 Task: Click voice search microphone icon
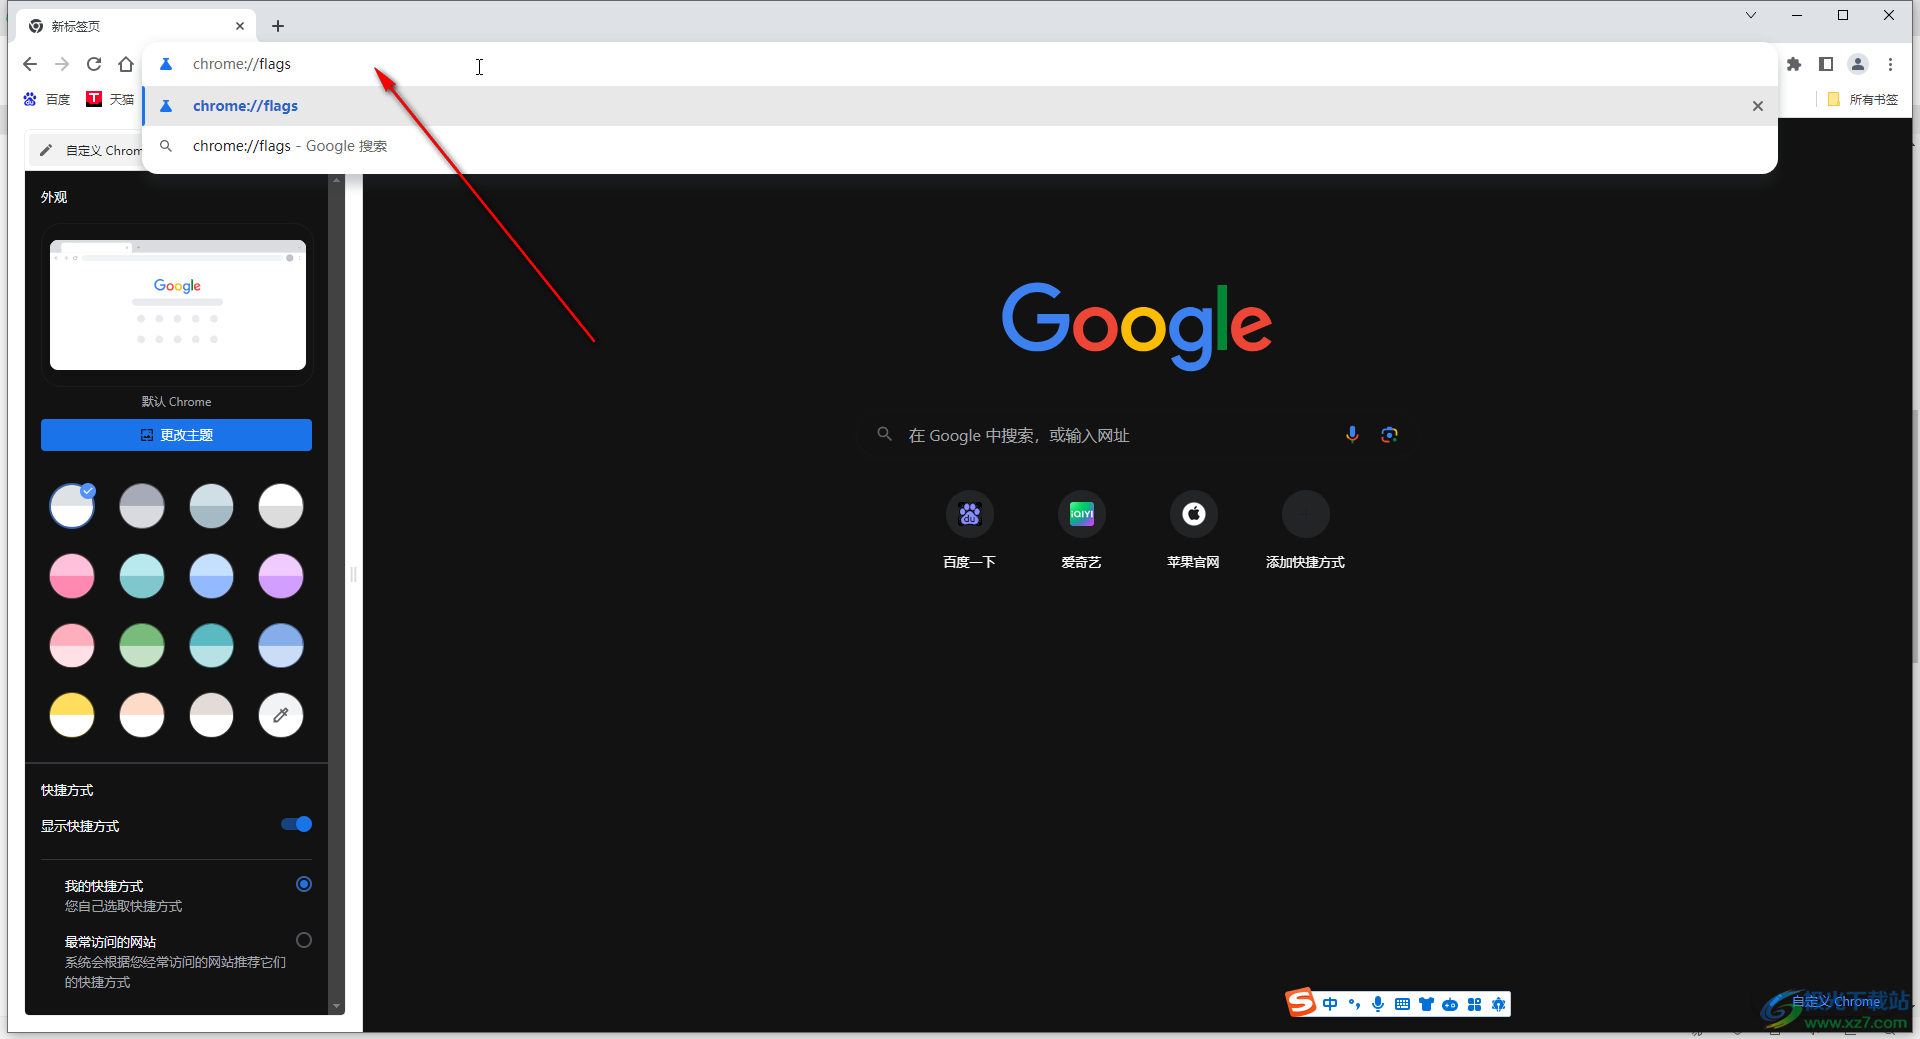click(1352, 434)
